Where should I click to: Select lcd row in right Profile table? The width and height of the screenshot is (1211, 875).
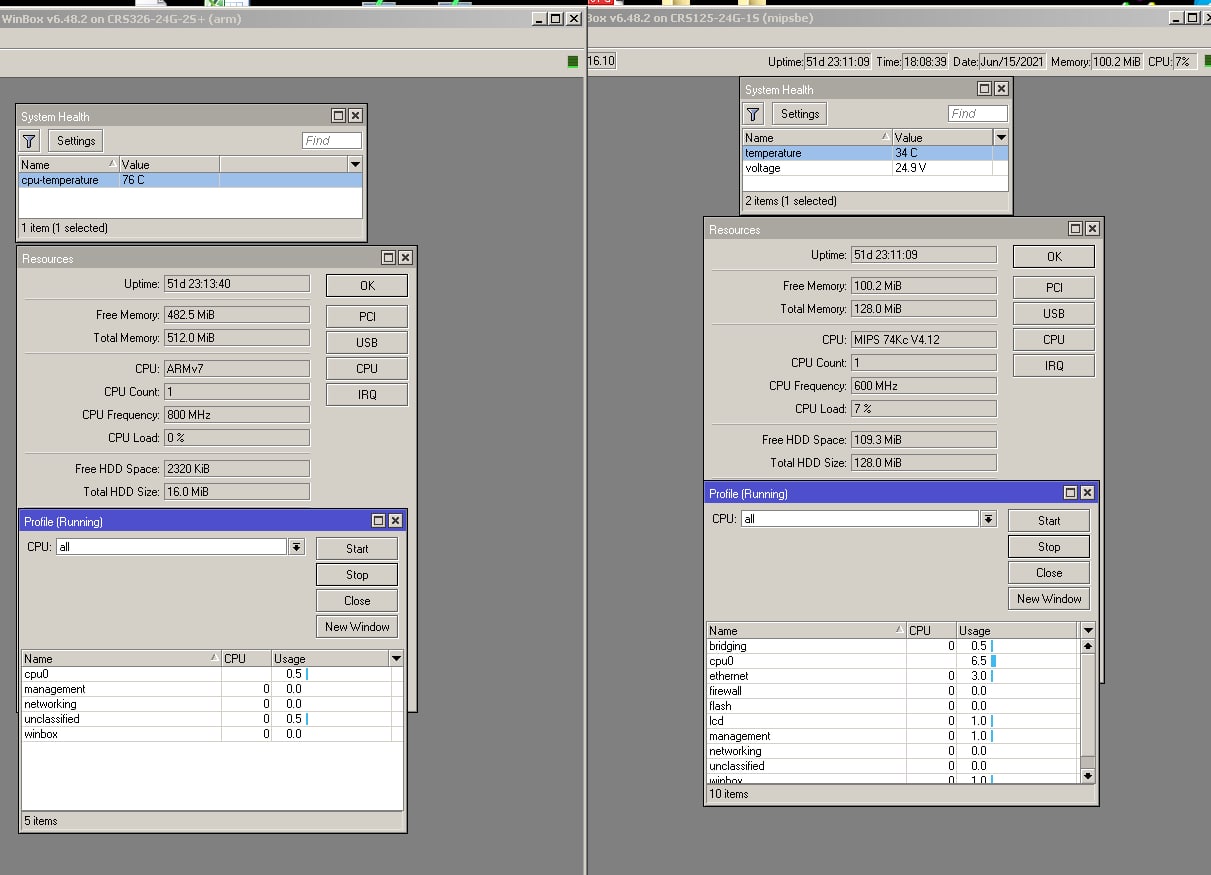(x=893, y=721)
